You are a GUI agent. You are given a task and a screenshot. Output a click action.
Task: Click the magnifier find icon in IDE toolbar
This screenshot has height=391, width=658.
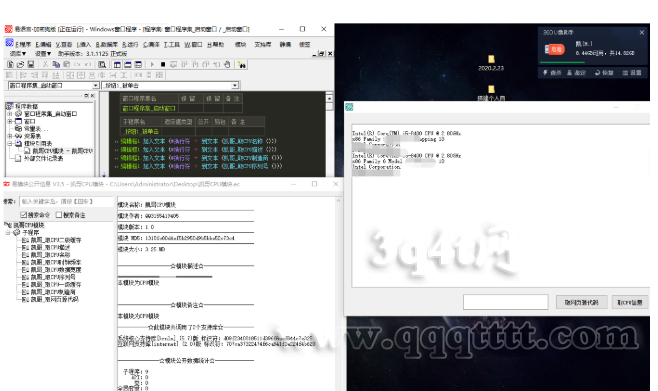coord(102,64)
